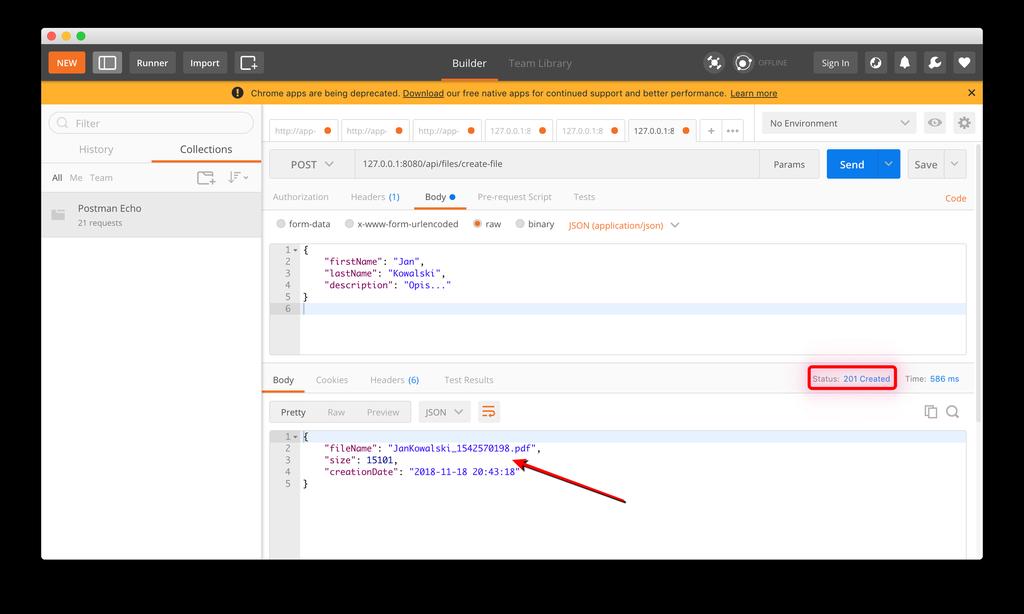1024x614 pixels.
Task: Create new collection folder icon
Action: tap(206, 178)
